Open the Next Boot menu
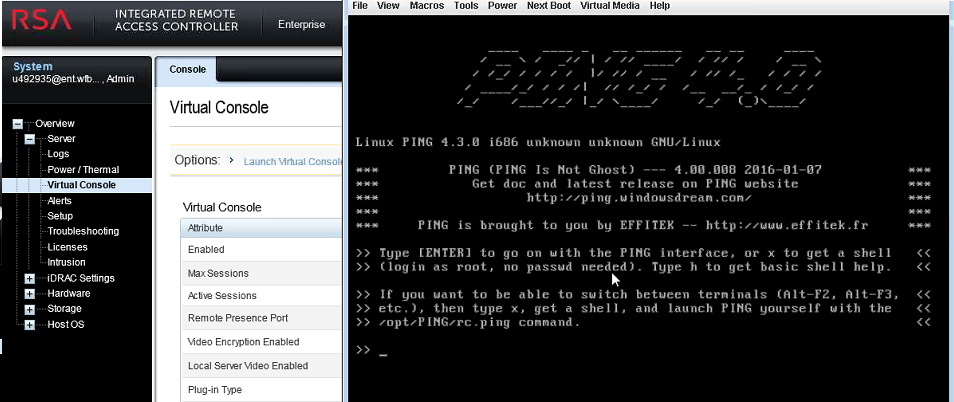The image size is (954, 402). click(x=549, y=6)
